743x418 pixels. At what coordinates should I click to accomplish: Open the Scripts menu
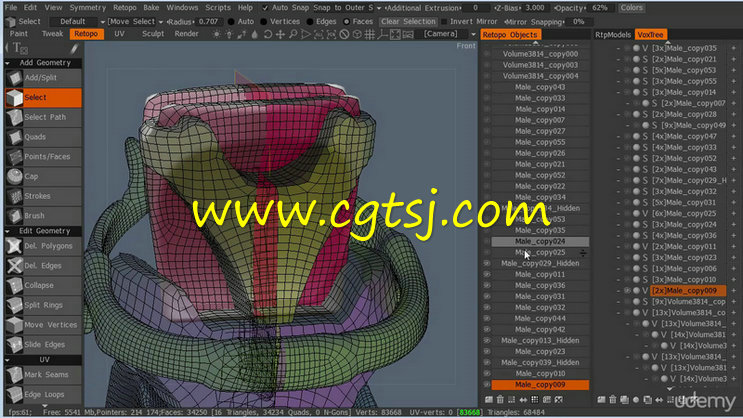pos(218,8)
